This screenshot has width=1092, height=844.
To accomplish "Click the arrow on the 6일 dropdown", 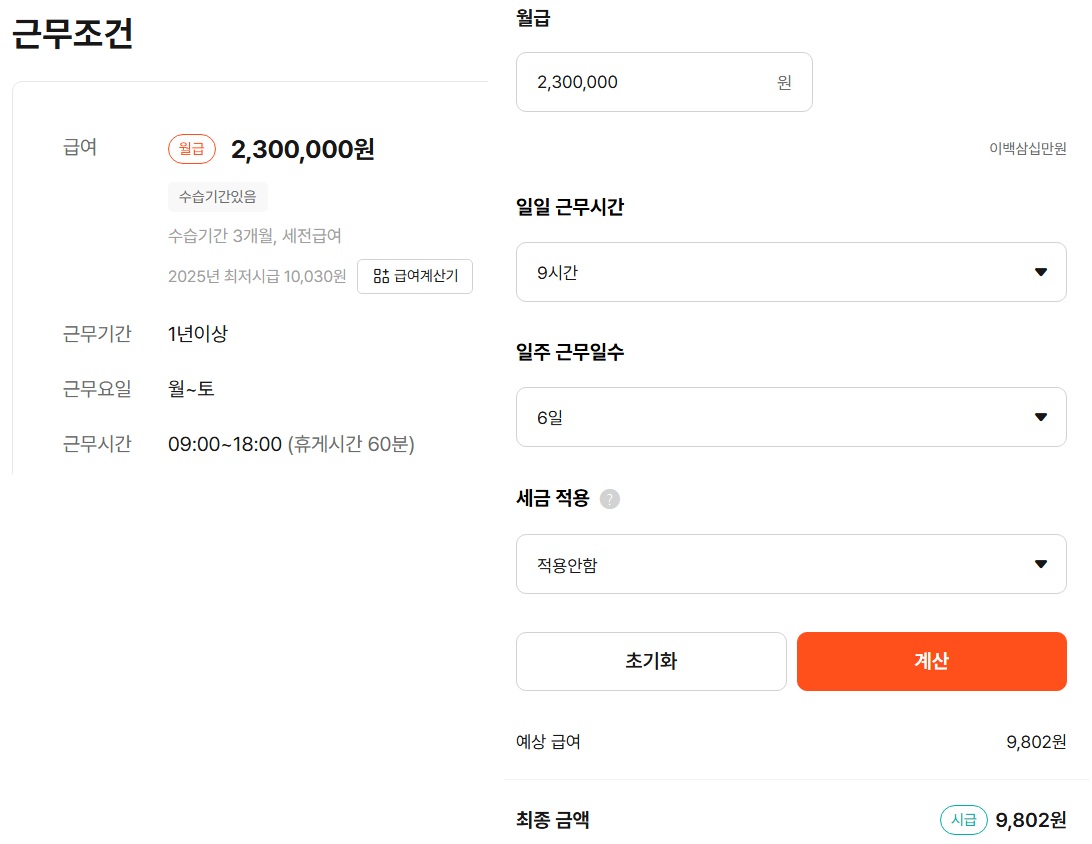I will [x=1040, y=417].
